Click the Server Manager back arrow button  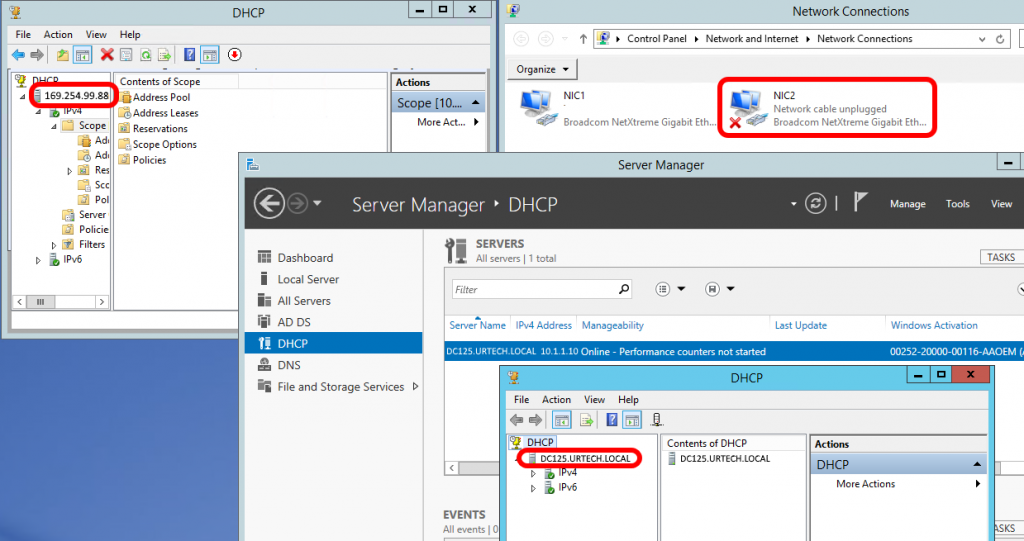tap(269, 204)
